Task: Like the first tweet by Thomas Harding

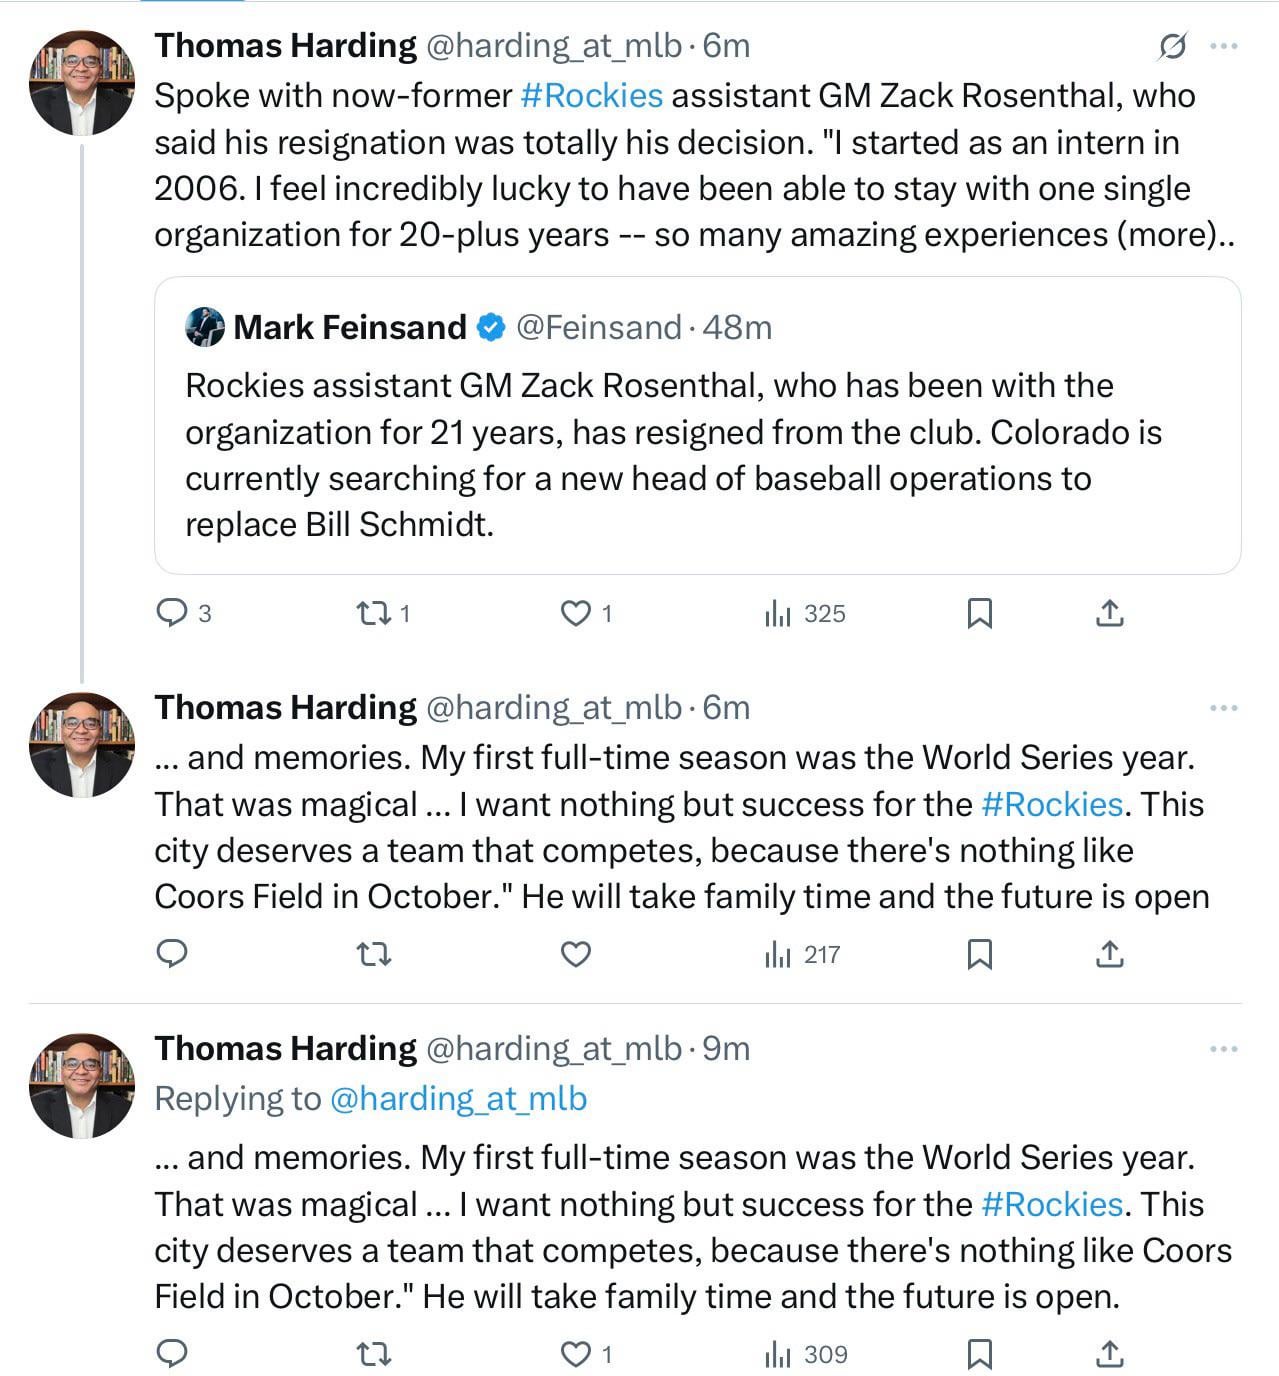Action: click(575, 613)
